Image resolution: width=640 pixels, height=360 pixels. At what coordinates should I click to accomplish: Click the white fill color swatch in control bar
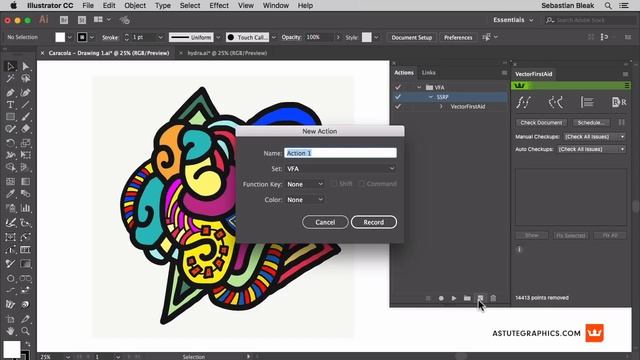pos(60,37)
